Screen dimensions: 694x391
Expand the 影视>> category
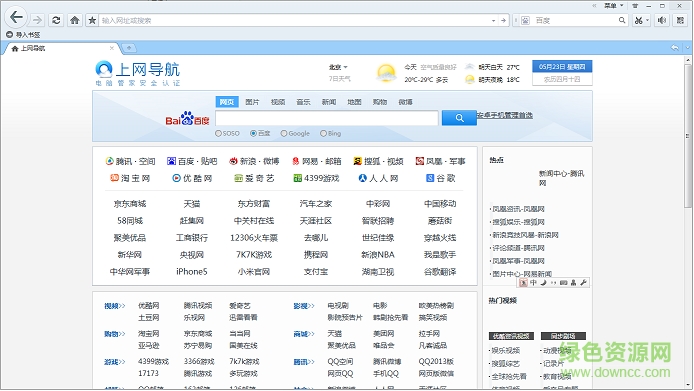point(304,306)
